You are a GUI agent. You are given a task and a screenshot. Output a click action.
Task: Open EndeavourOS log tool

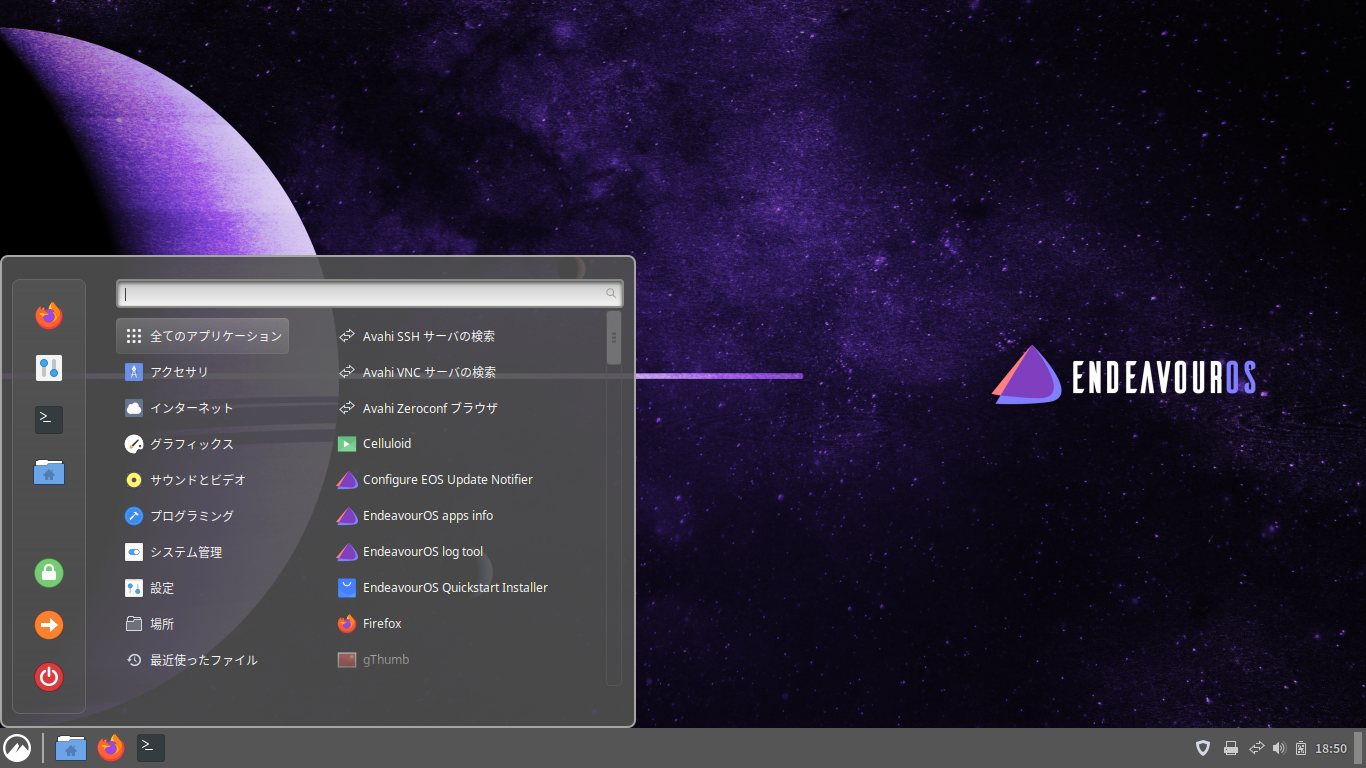pos(467,552)
